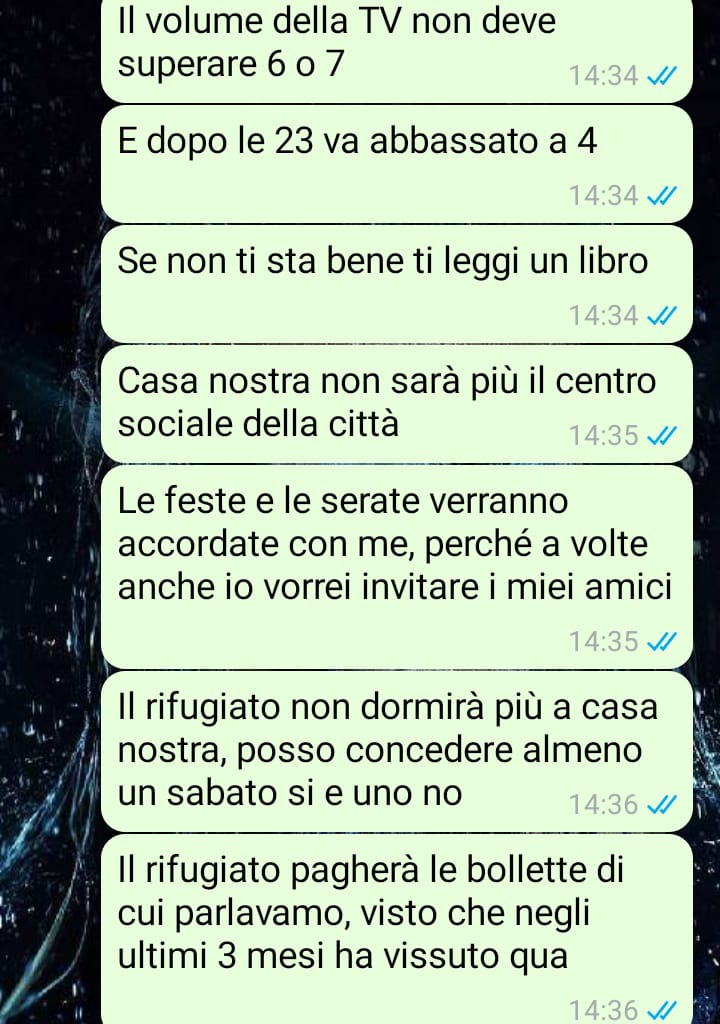The width and height of the screenshot is (720, 1024).
Task: Click the double check on 'Casa nostra' message
Action: point(661,436)
